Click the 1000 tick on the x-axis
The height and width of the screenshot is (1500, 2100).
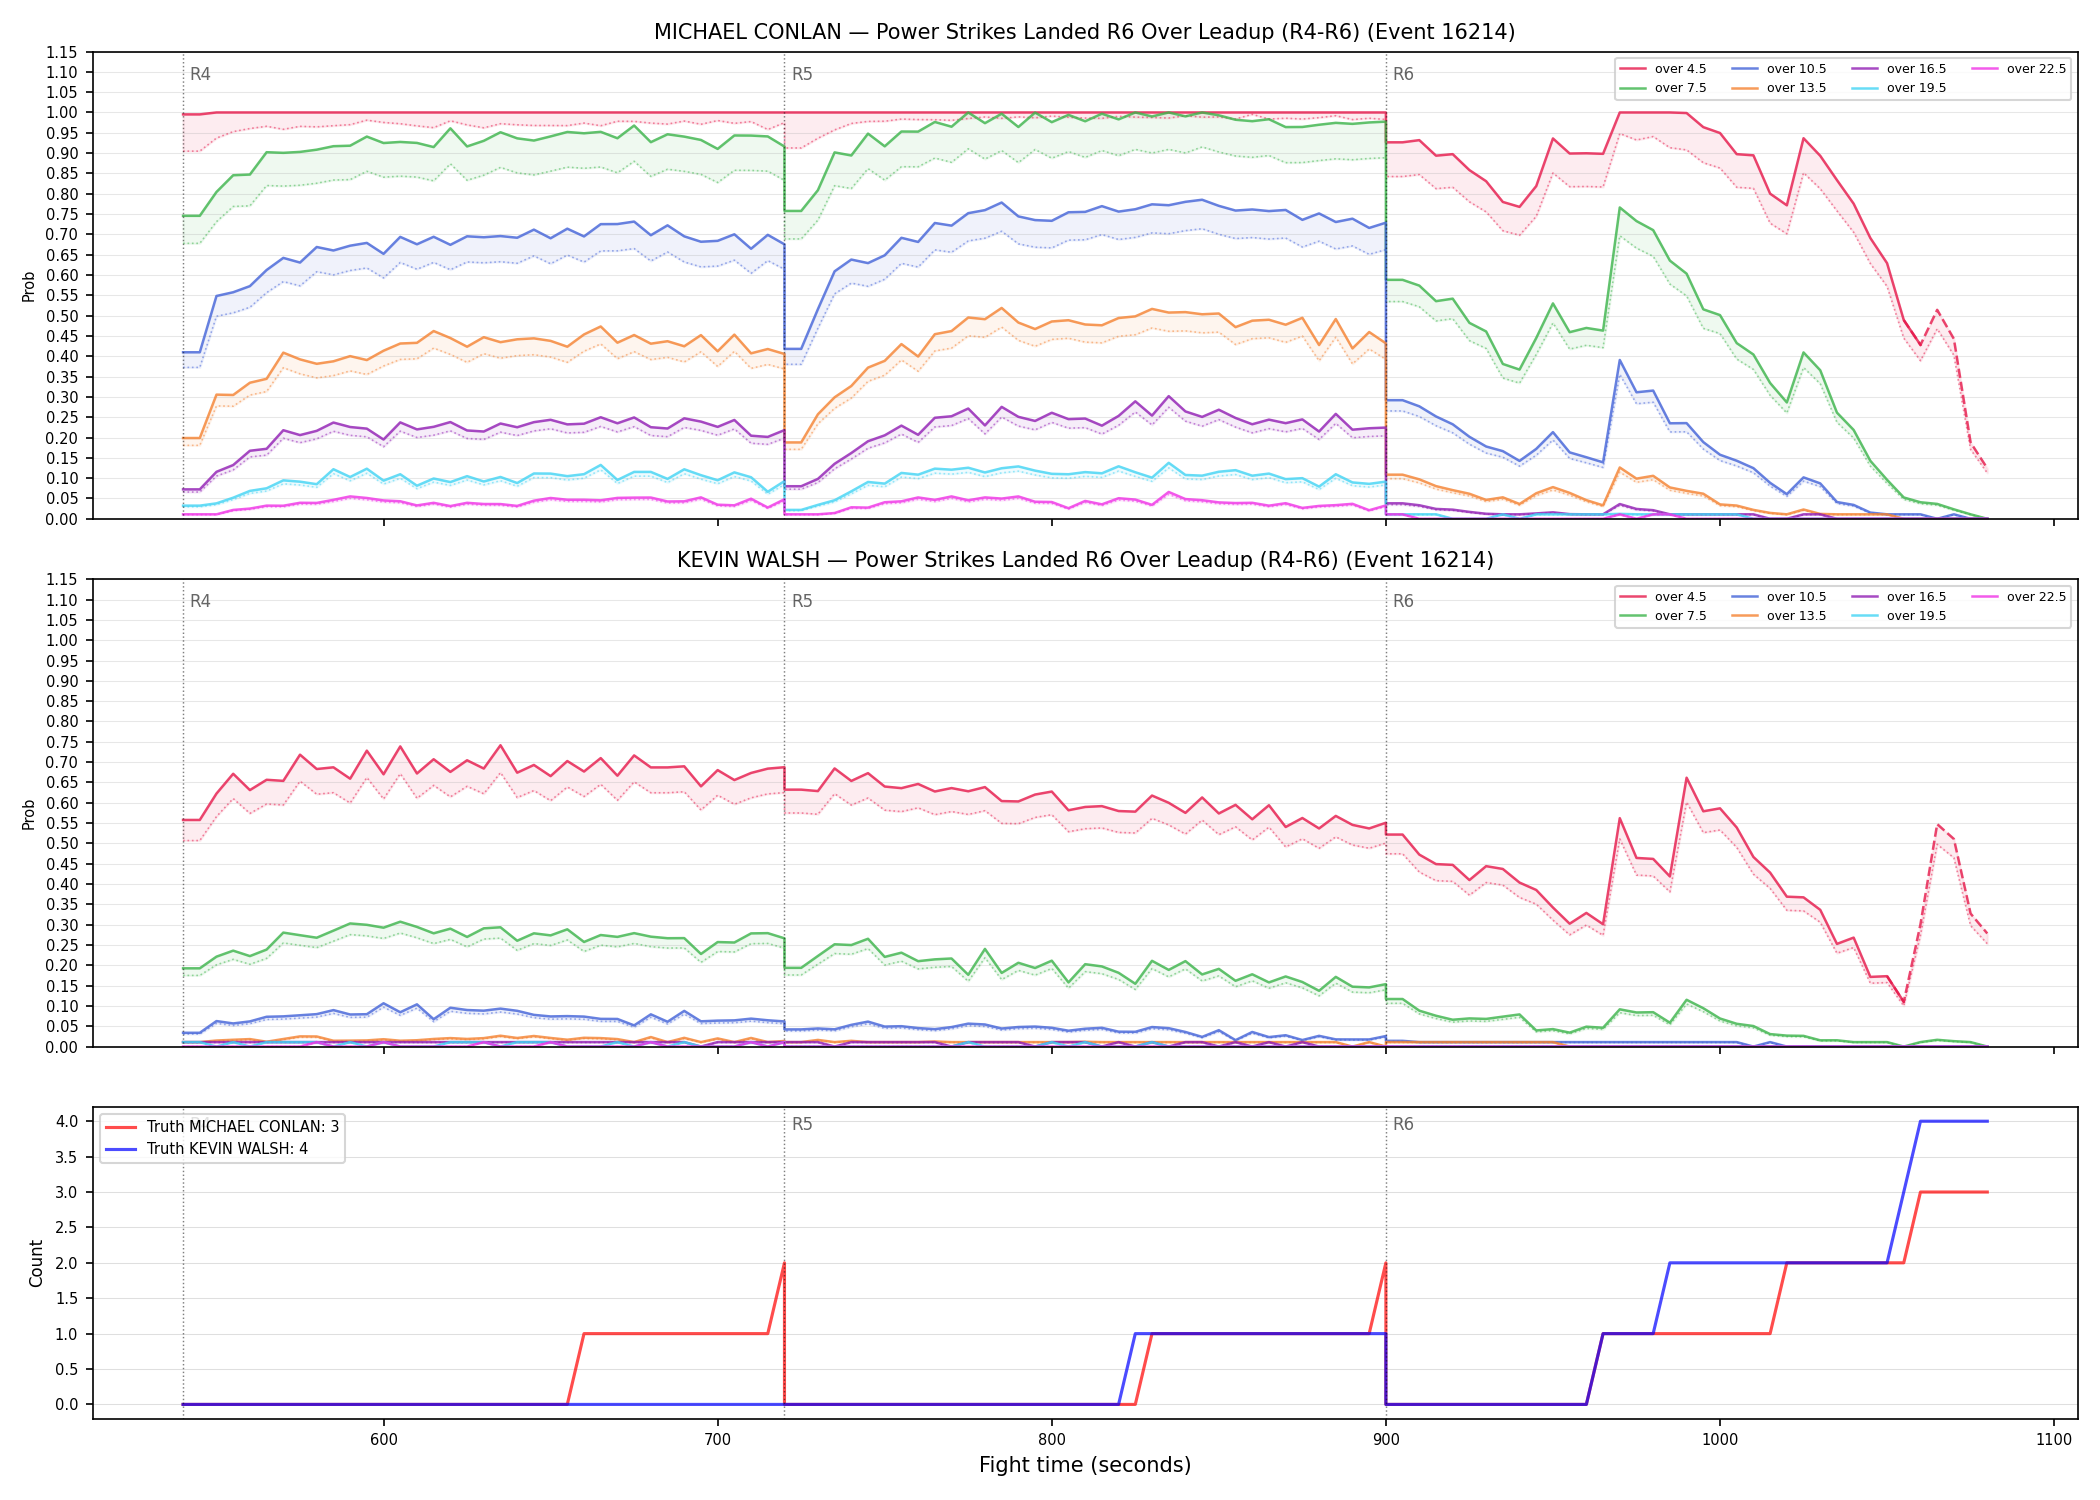click(x=1719, y=1439)
